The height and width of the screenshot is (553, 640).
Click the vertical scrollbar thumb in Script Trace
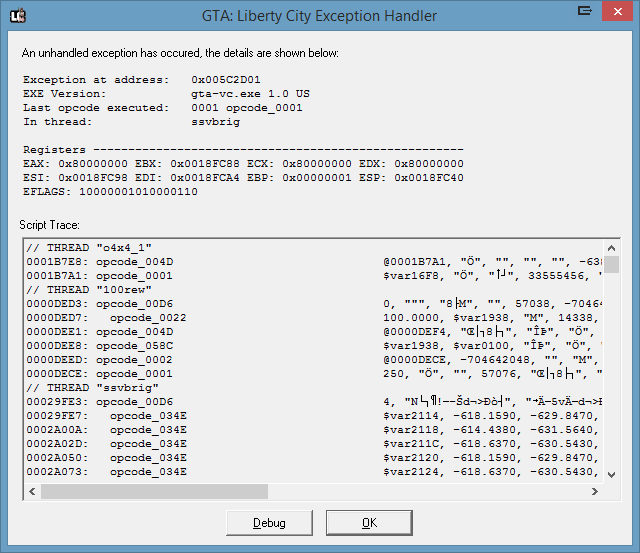pos(610,264)
